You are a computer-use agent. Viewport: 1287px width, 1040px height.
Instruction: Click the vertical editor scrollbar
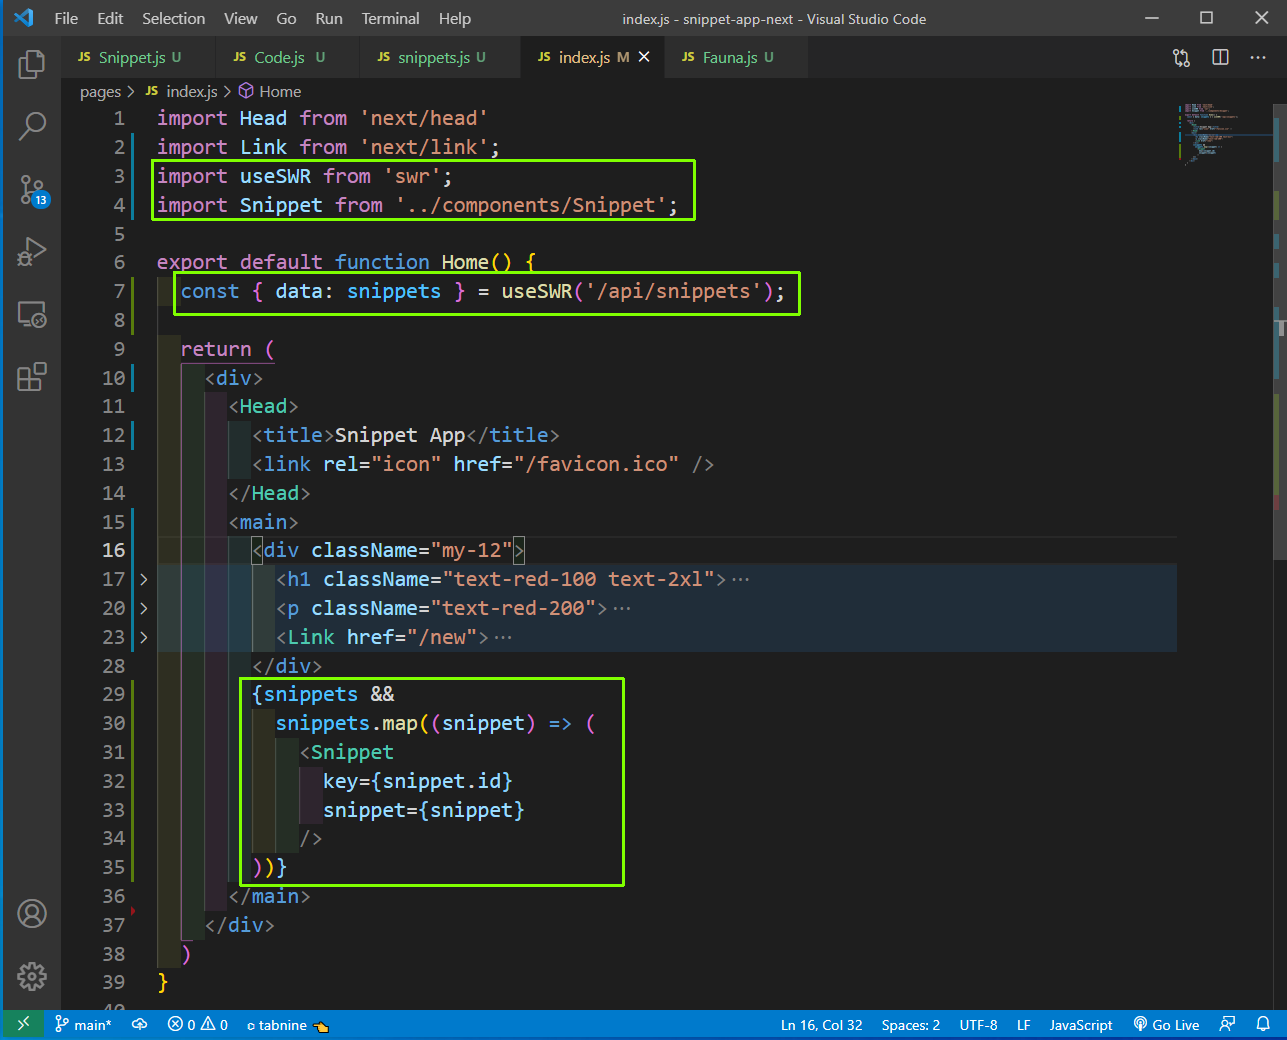[x=1280, y=330]
